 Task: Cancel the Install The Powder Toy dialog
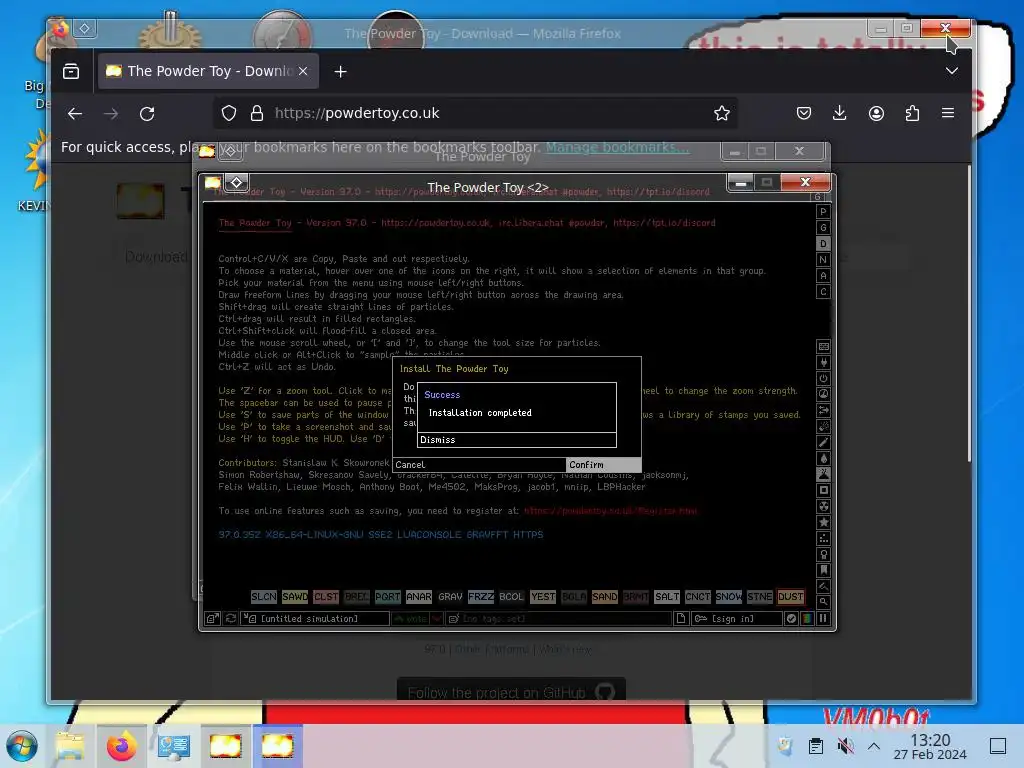click(479, 465)
